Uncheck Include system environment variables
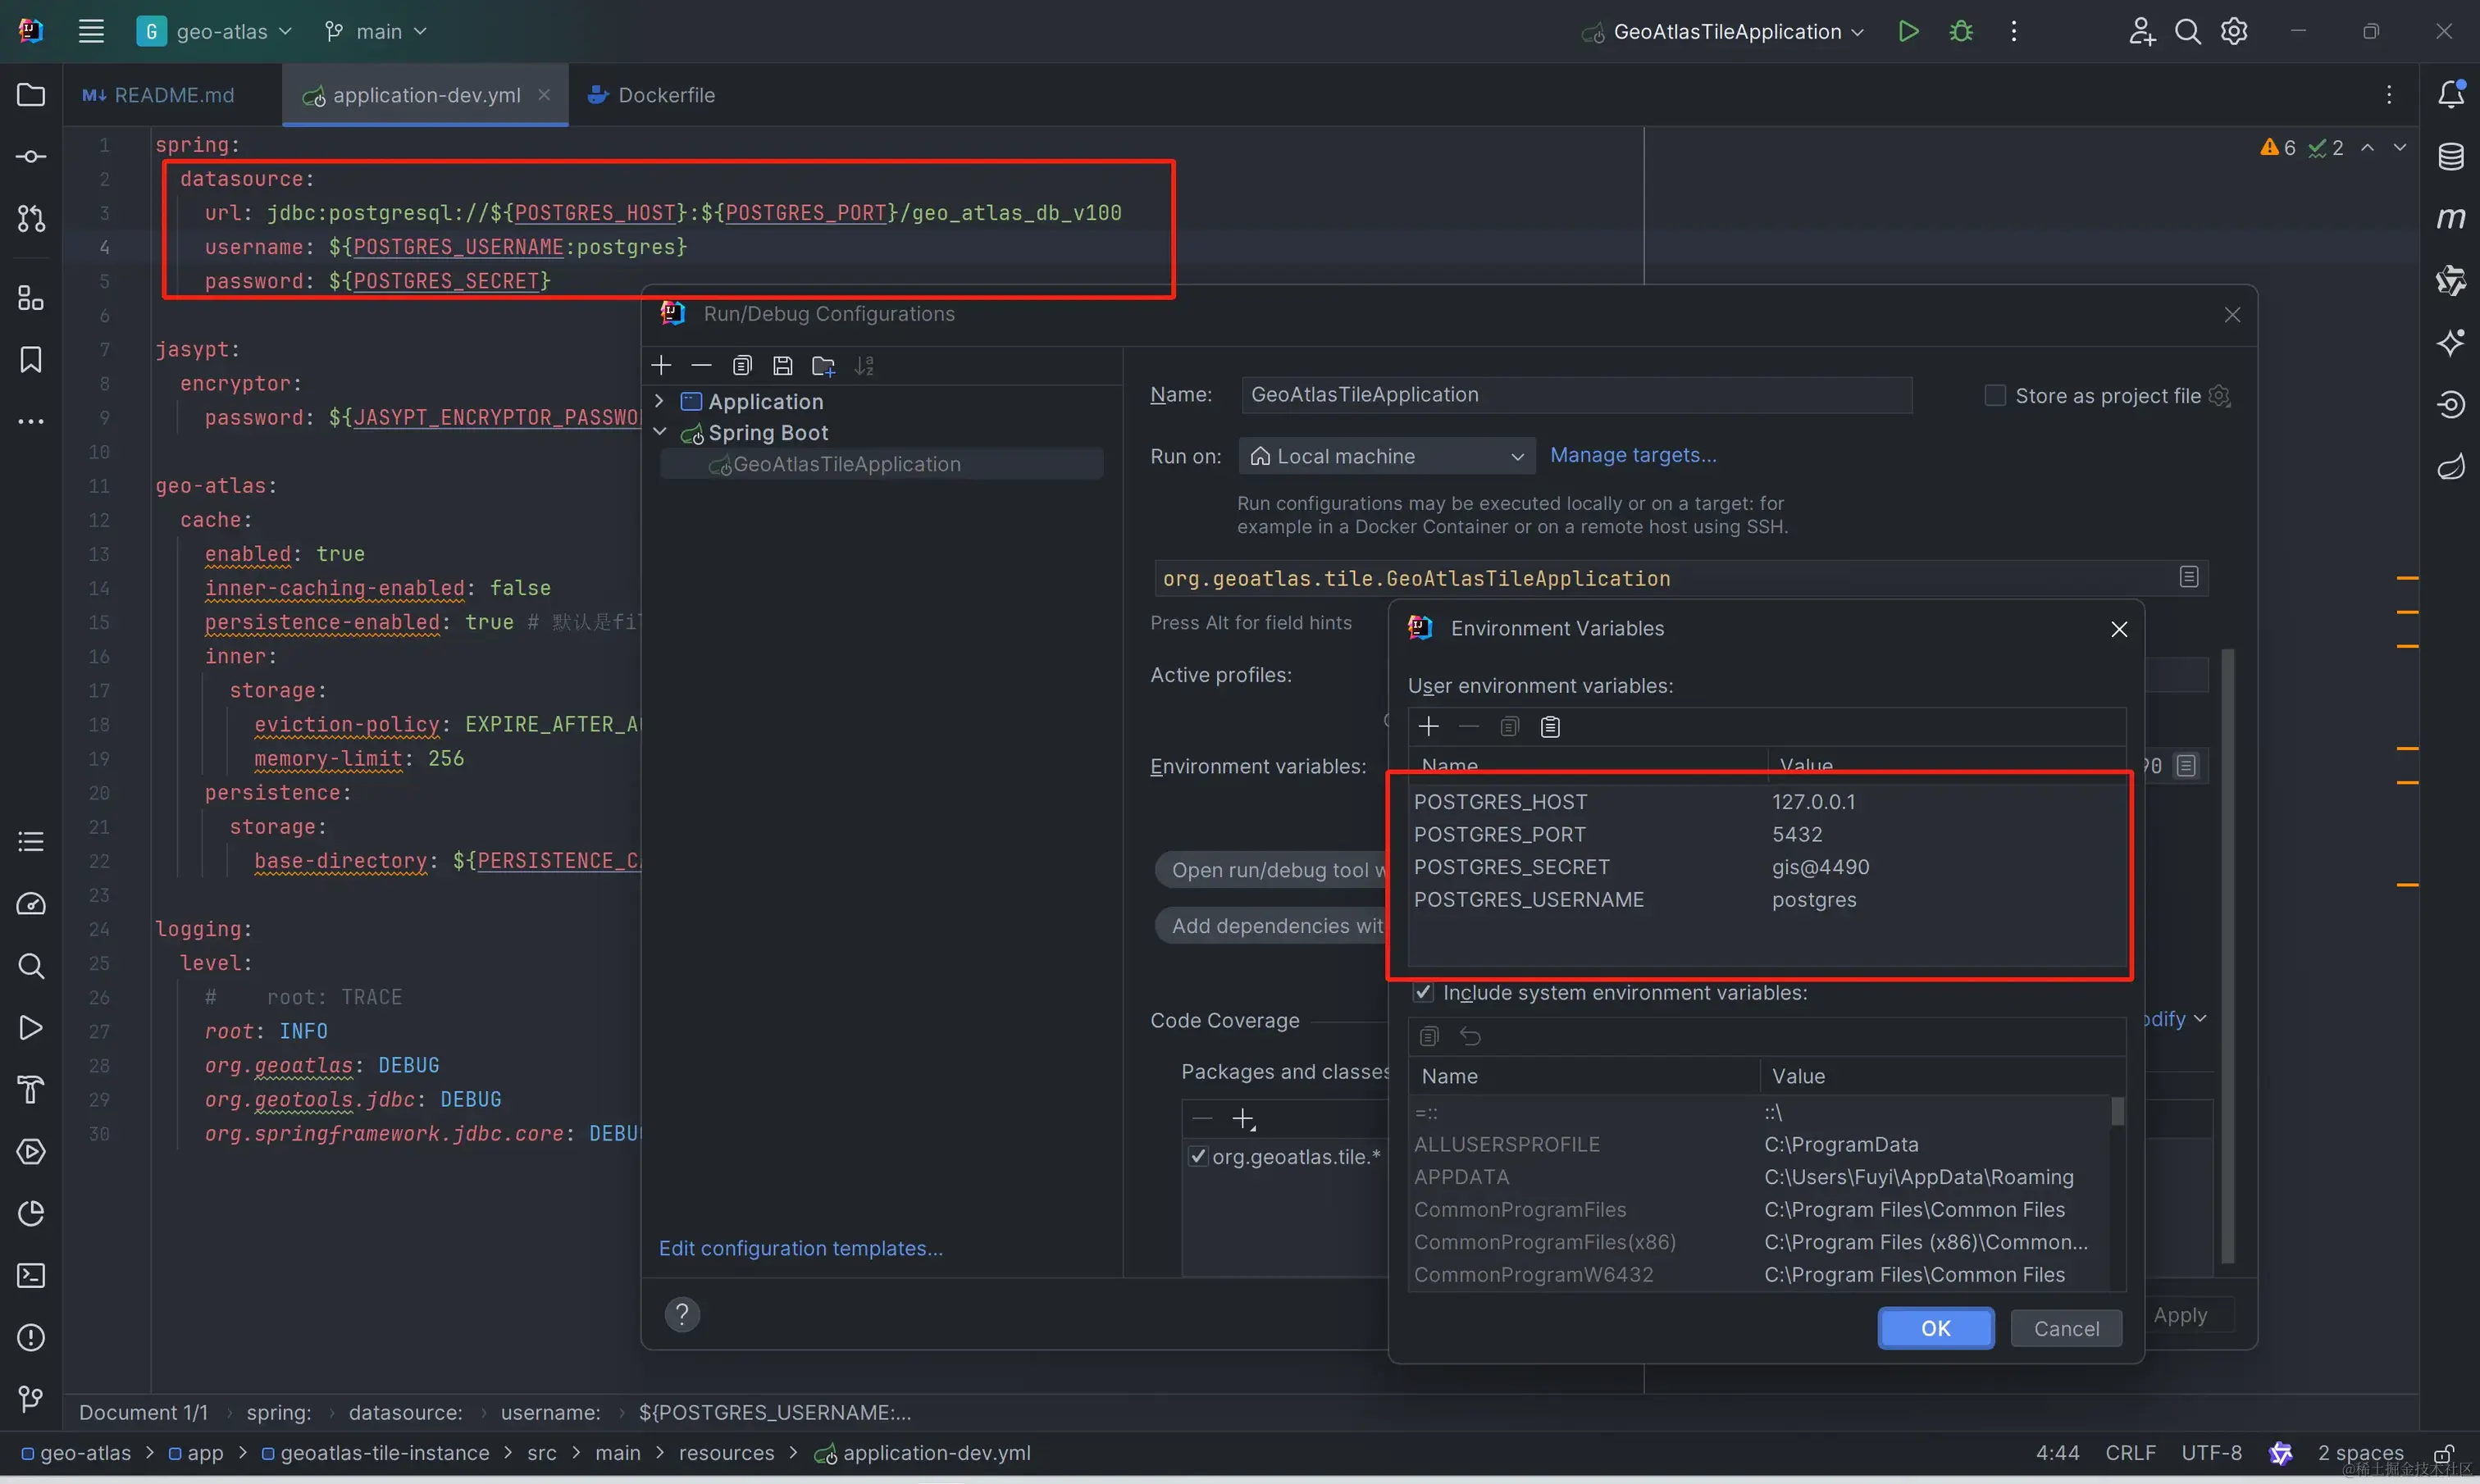 click(1423, 992)
